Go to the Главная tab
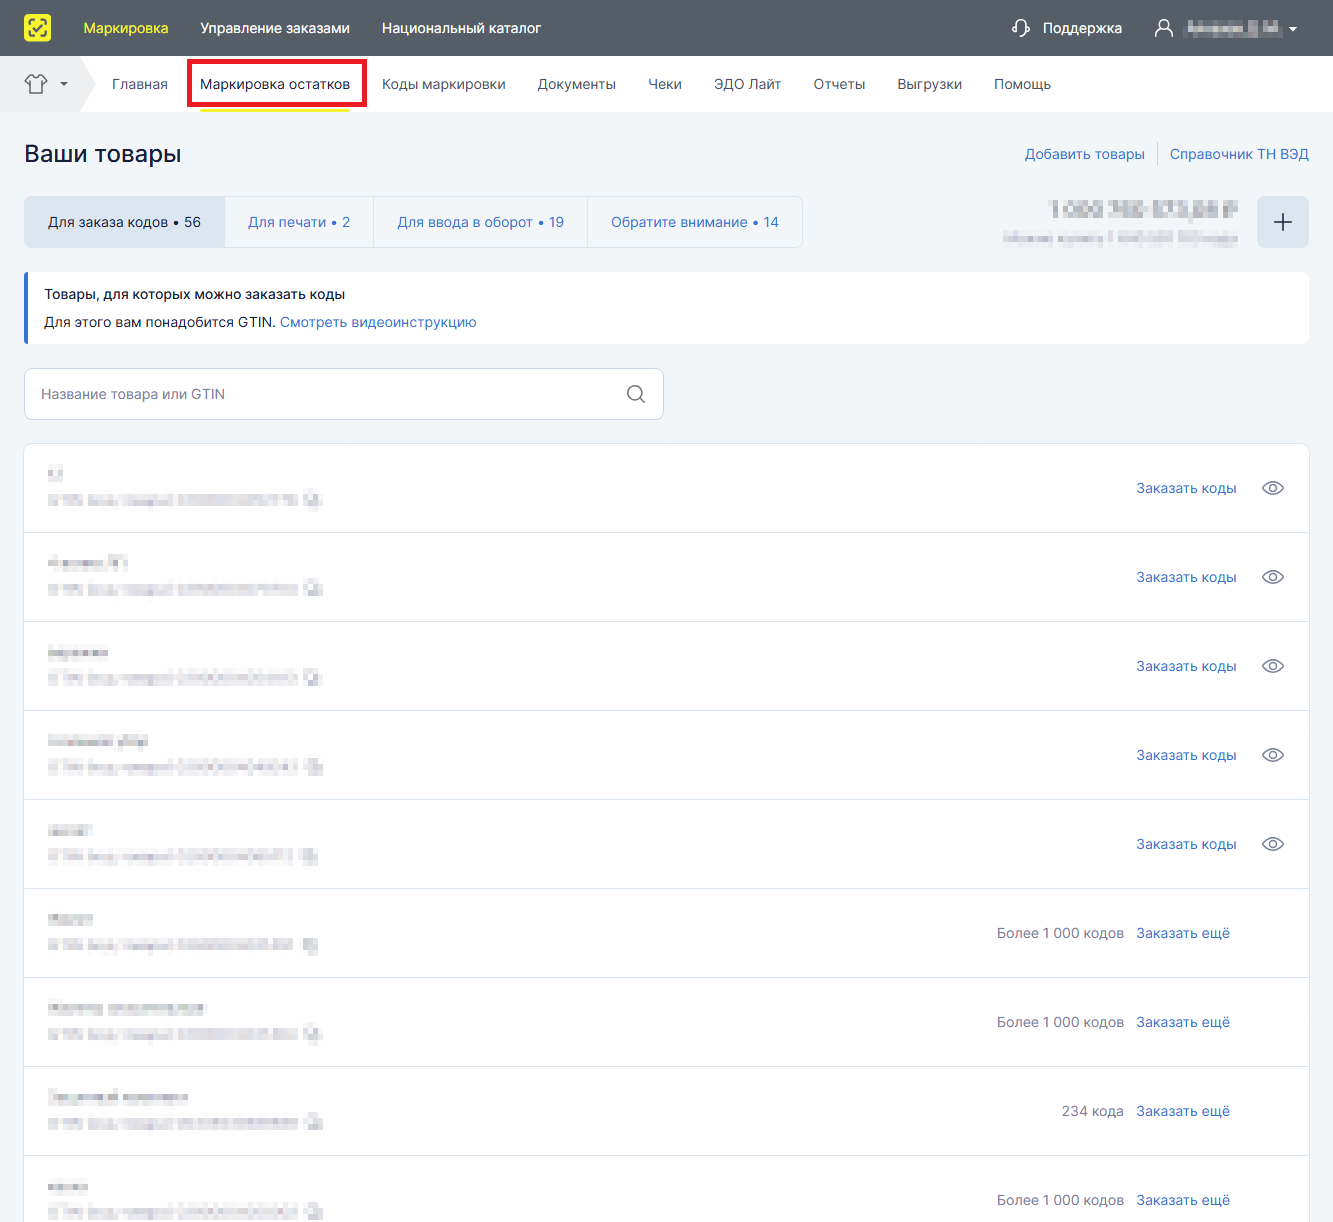 coord(140,84)
